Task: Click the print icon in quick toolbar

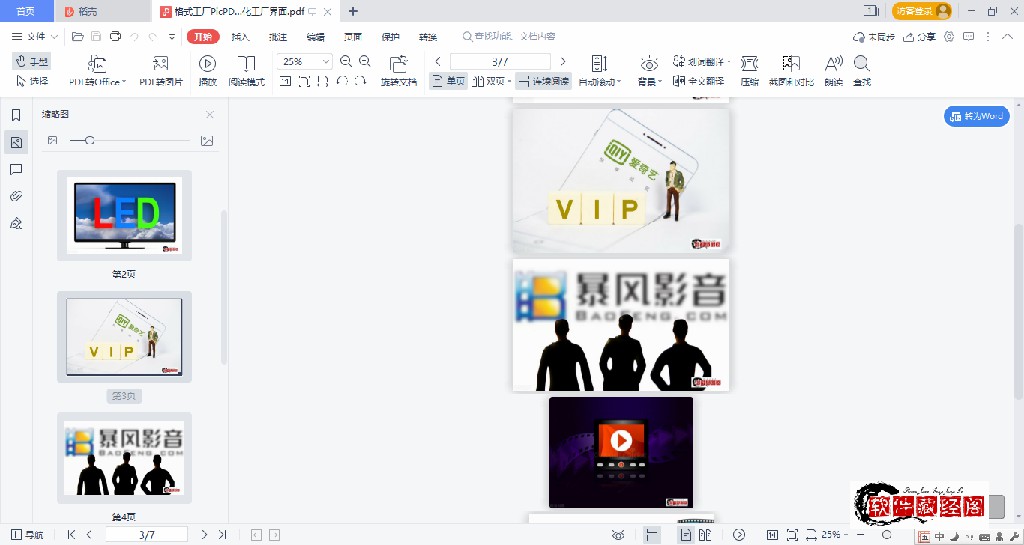Action: (x=116, y=37)
